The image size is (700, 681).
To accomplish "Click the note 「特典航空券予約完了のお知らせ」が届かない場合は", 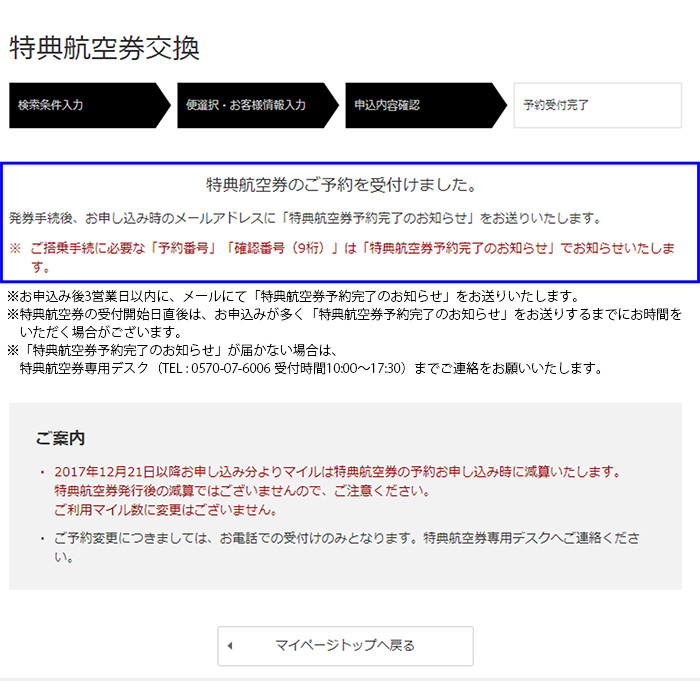I will (x=175, y=350).
